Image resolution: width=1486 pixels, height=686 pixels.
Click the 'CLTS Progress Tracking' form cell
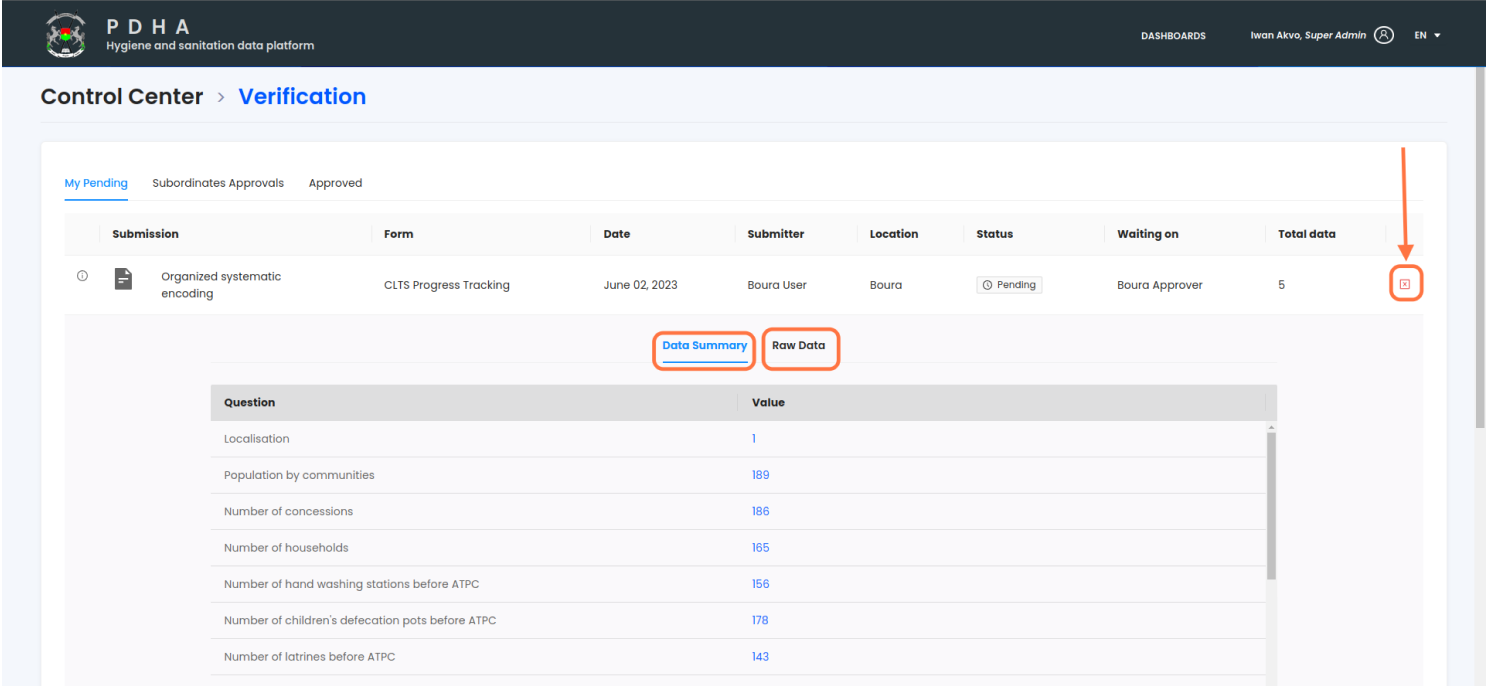(x=447, y=285)
